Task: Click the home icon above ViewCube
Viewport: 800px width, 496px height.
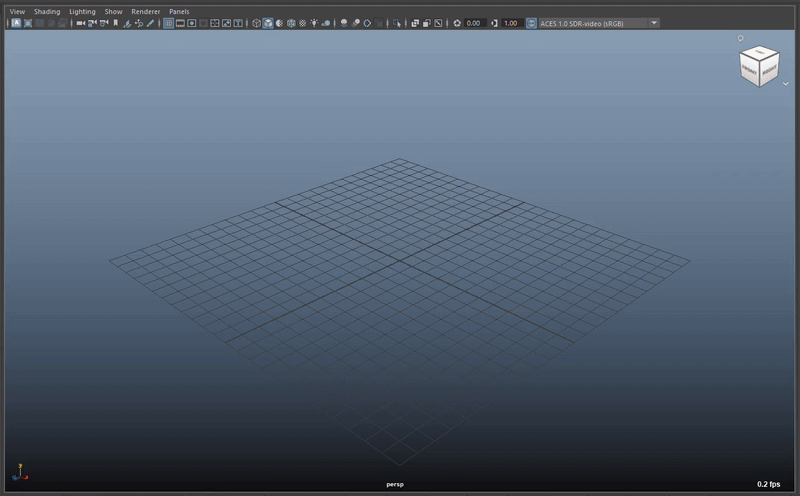Action: point(741,39)
